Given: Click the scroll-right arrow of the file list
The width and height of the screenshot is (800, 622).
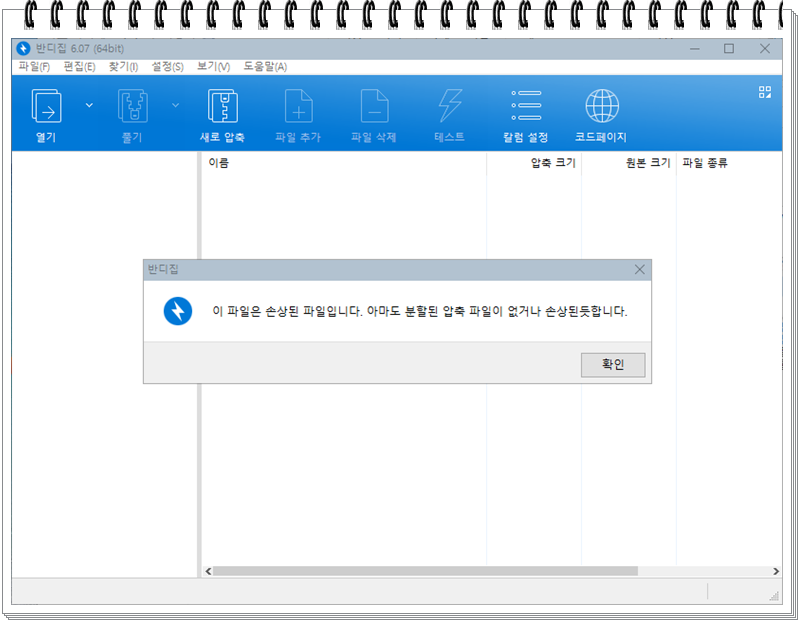Looking at the screenshot, I should coord(776,571).
